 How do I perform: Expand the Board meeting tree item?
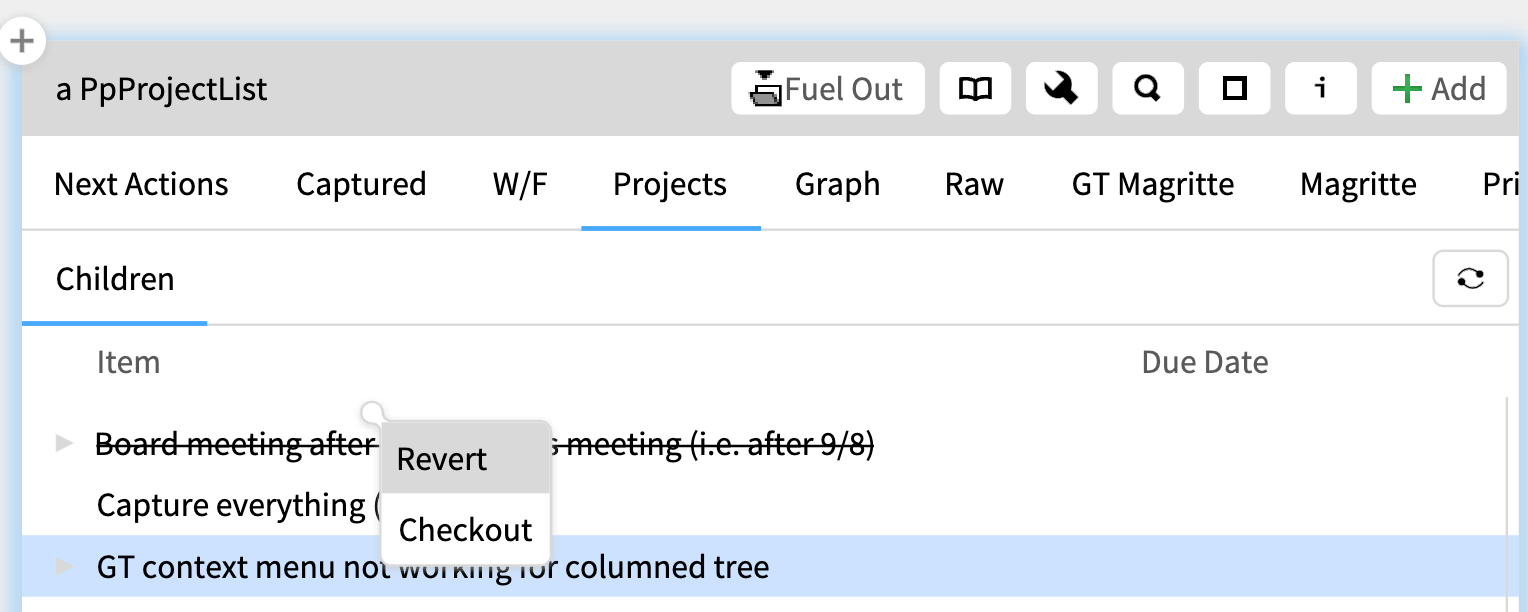[x=65, y=443]
